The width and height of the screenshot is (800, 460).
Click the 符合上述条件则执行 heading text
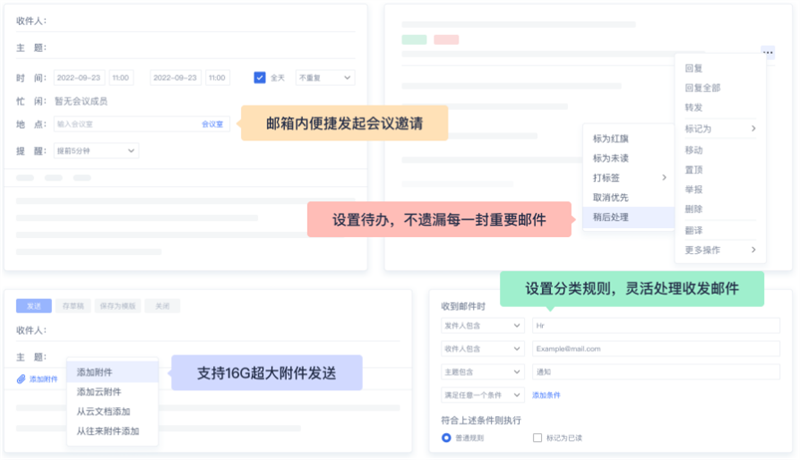point(481,420)
